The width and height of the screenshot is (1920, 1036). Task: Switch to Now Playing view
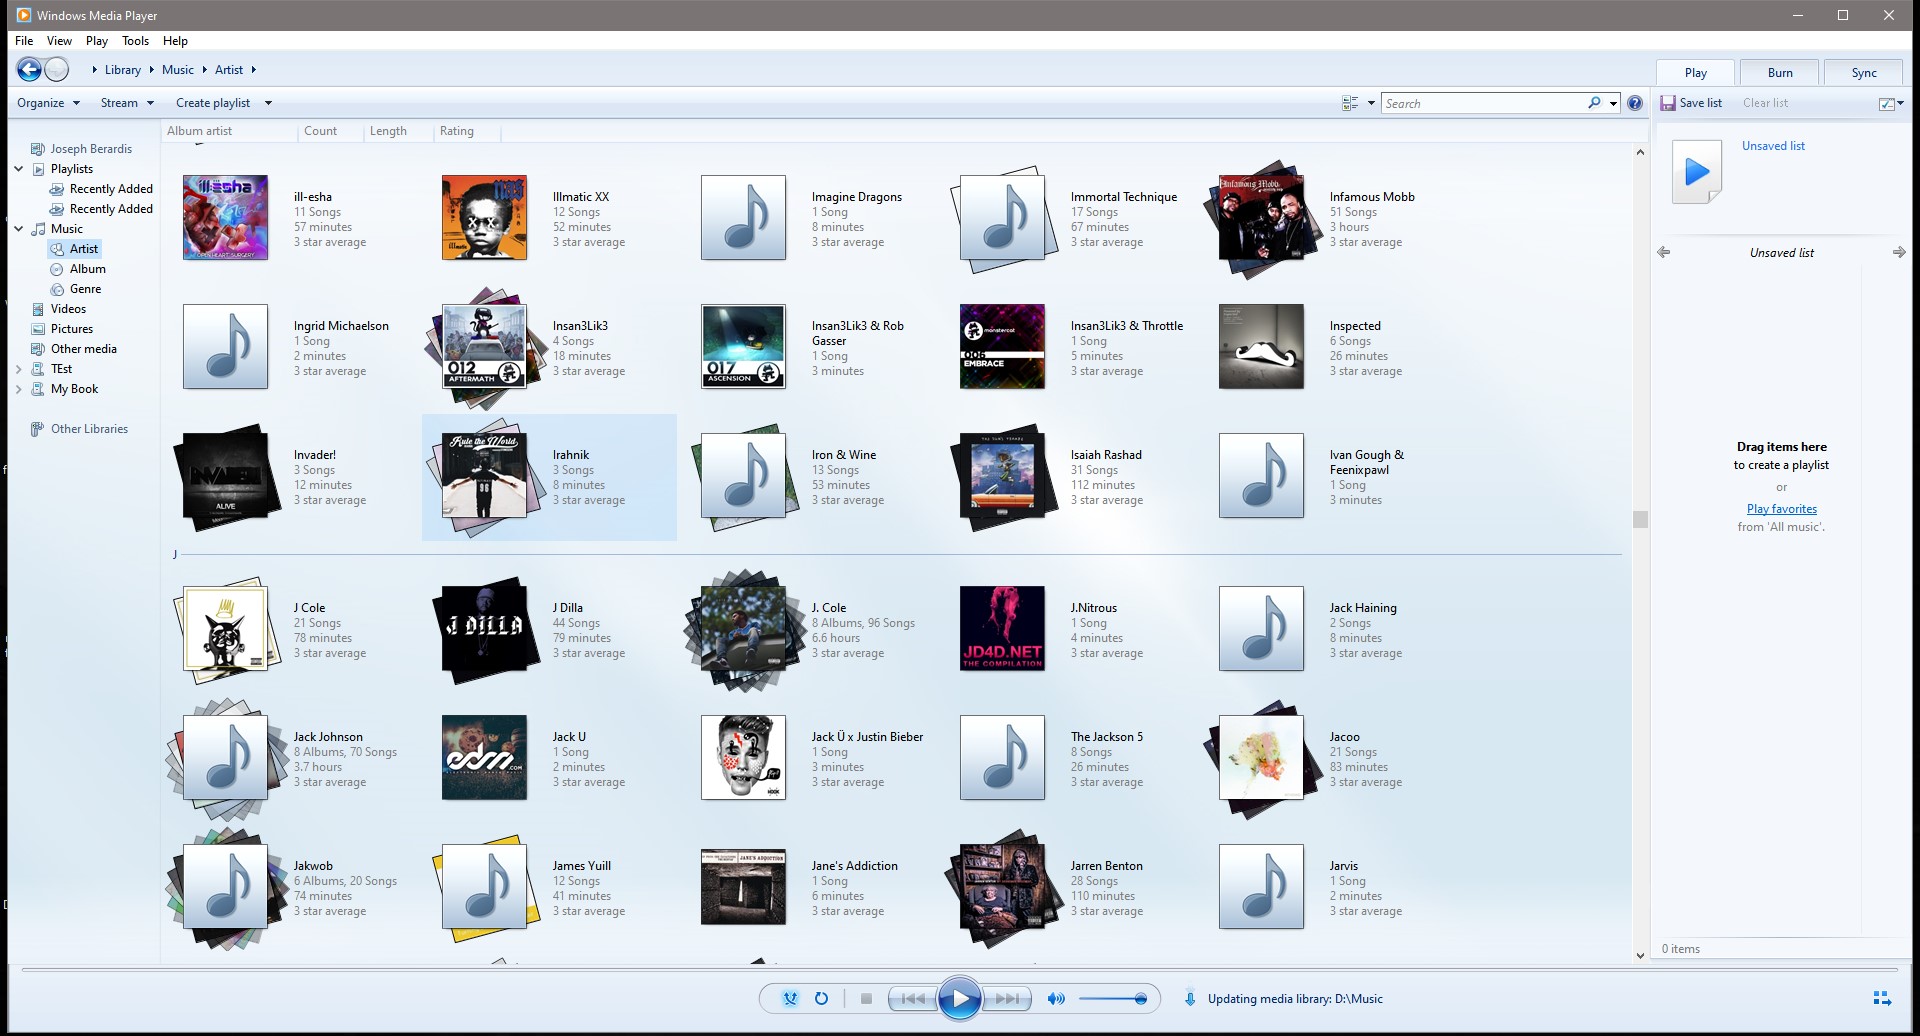1881,998
